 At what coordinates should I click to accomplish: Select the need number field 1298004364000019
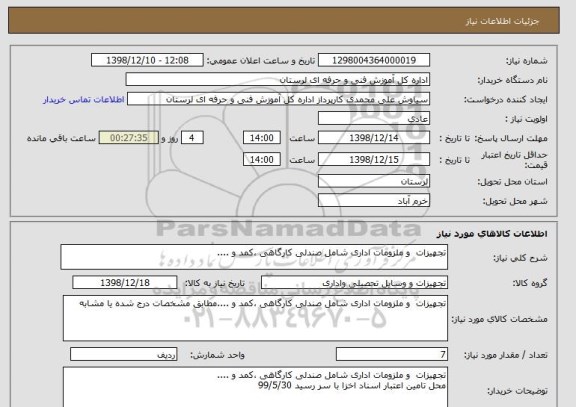click(x=374, y=60)
